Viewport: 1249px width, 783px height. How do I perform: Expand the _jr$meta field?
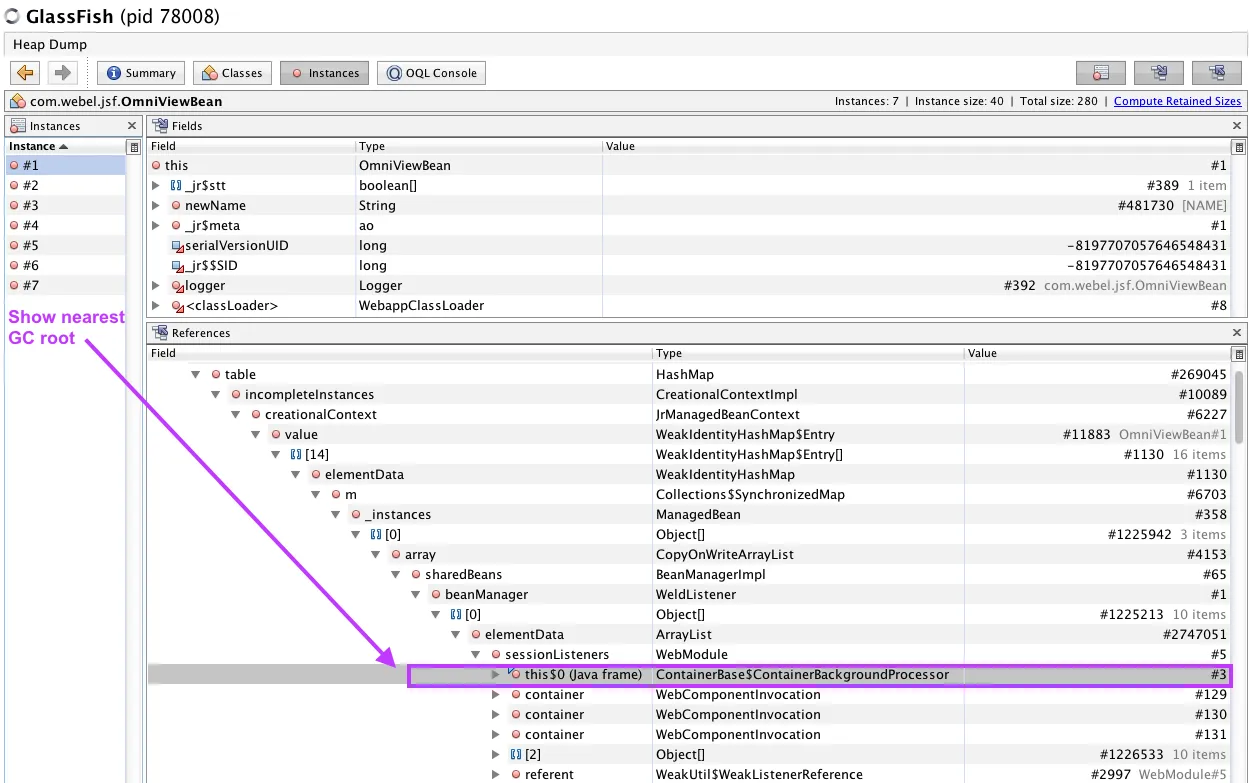156,225
